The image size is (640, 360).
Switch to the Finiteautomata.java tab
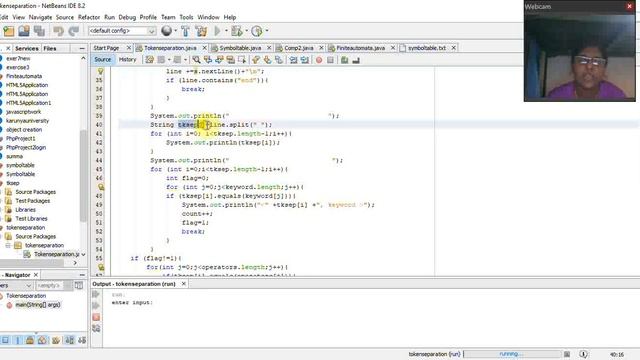[360, 48]
